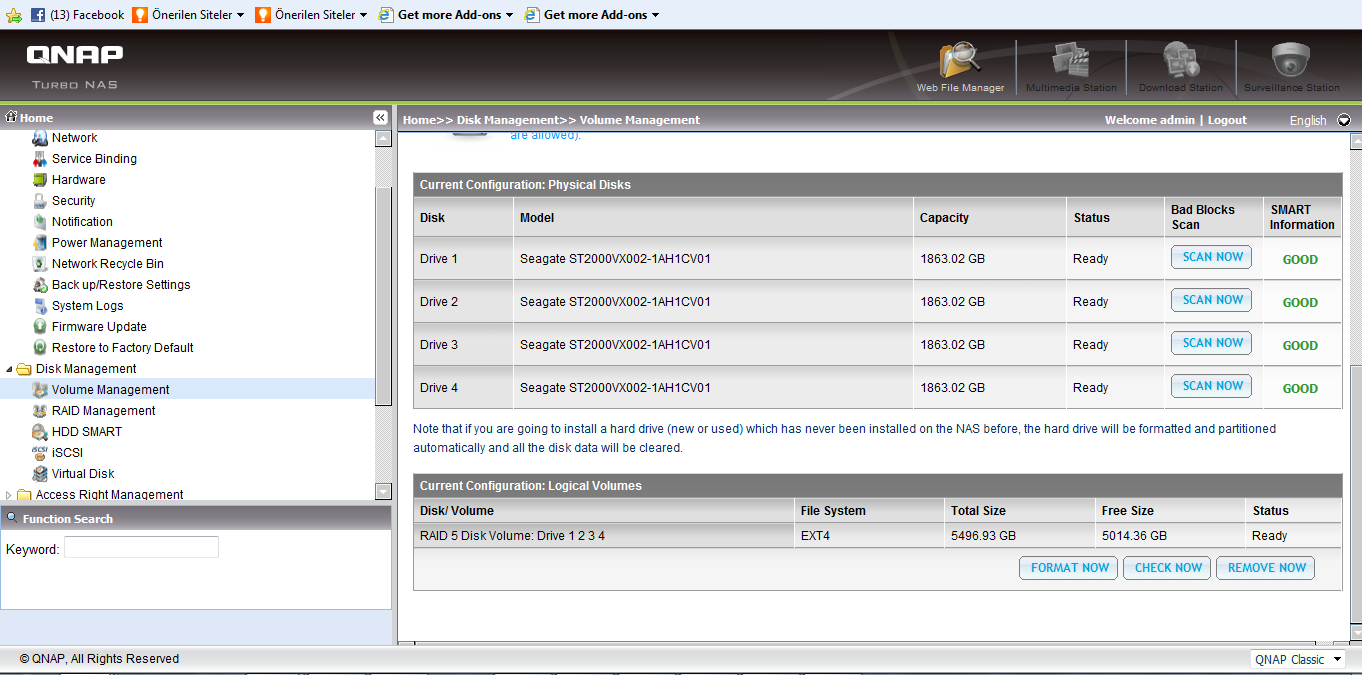Click the CHECK NOW button
Viewport: 1362px width, 675px height.
click(1168, 568)
